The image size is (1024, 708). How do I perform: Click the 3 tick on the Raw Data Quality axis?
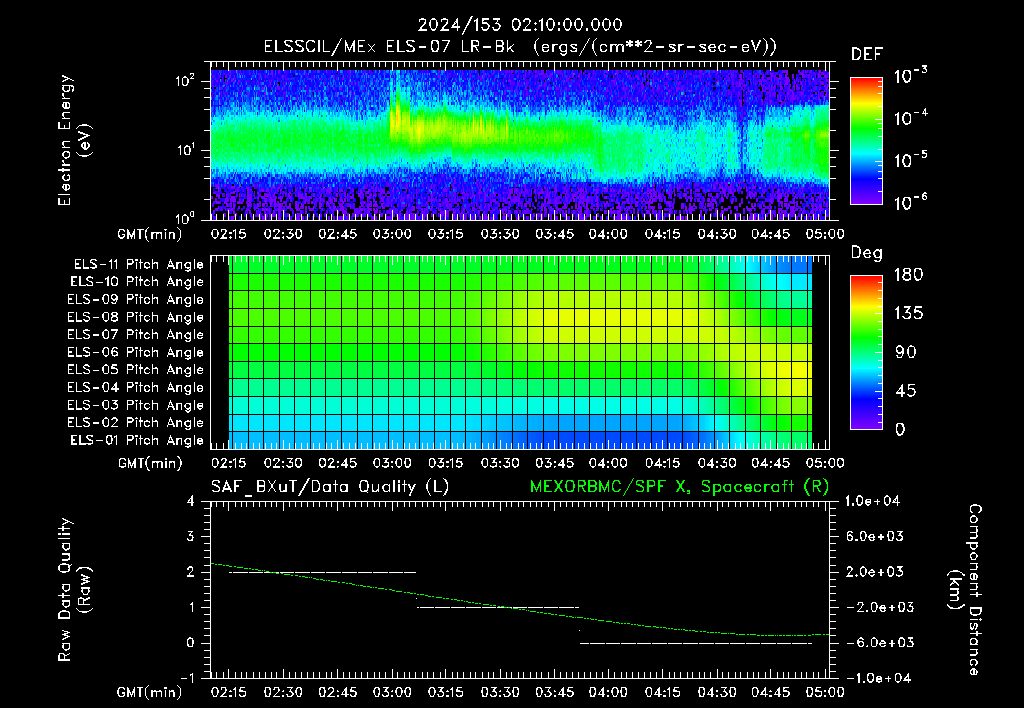click(x=190, y=537)
